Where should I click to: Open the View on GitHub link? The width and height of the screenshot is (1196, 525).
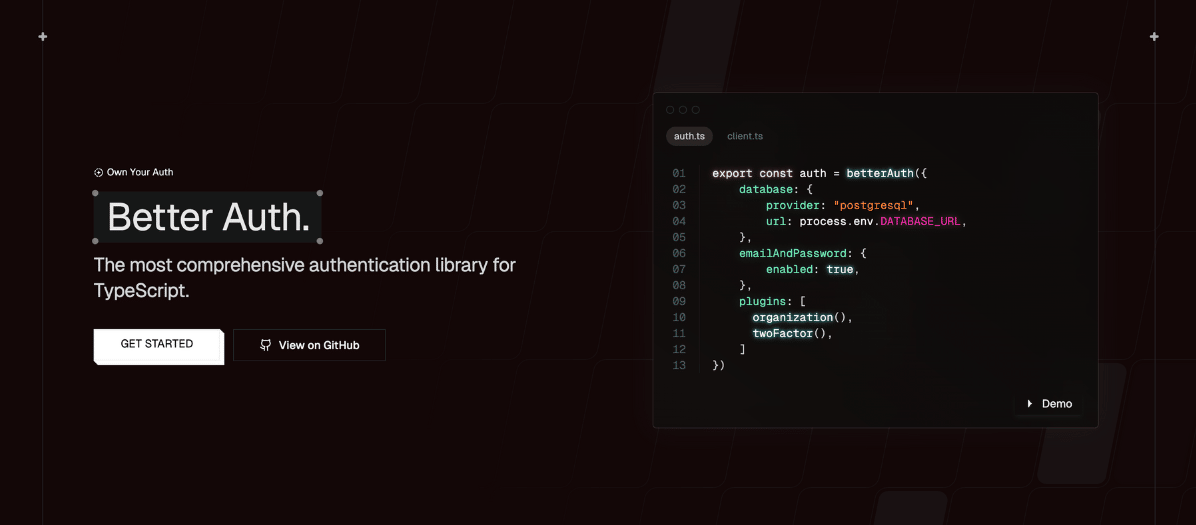click(309, 345)
